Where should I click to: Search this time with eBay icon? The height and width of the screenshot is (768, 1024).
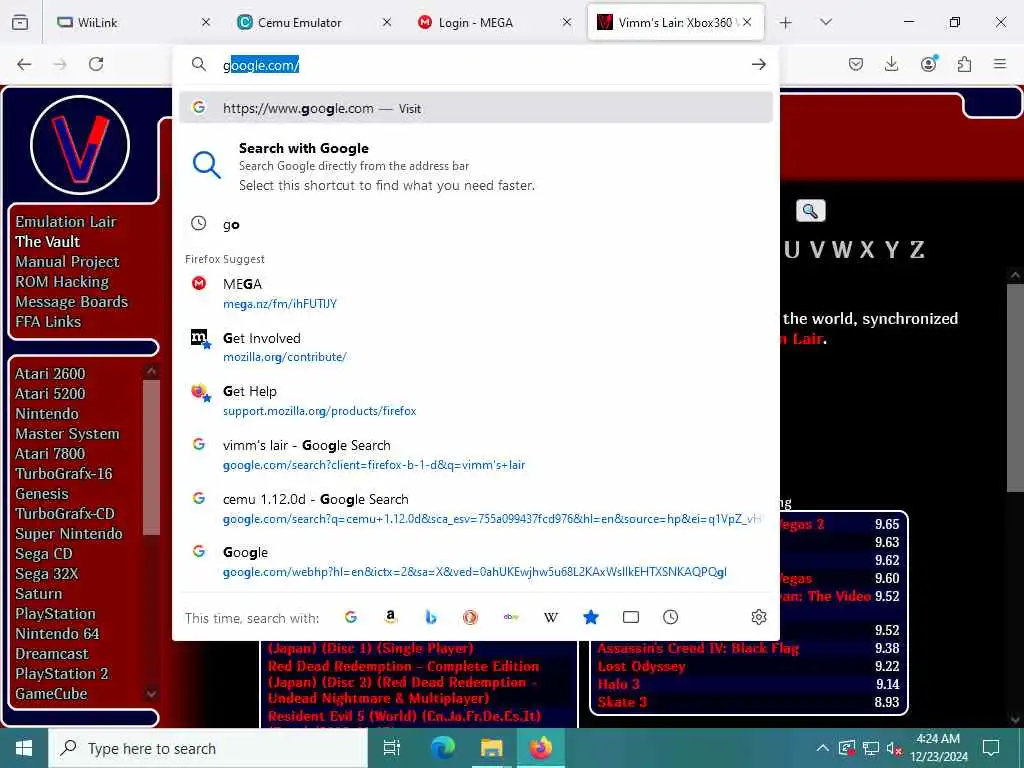[x=511, y=617]
